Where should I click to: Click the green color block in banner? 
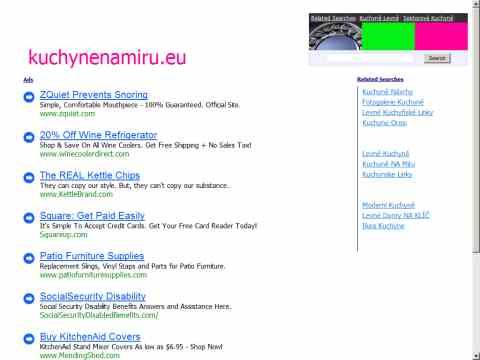(x=388, y=36)
